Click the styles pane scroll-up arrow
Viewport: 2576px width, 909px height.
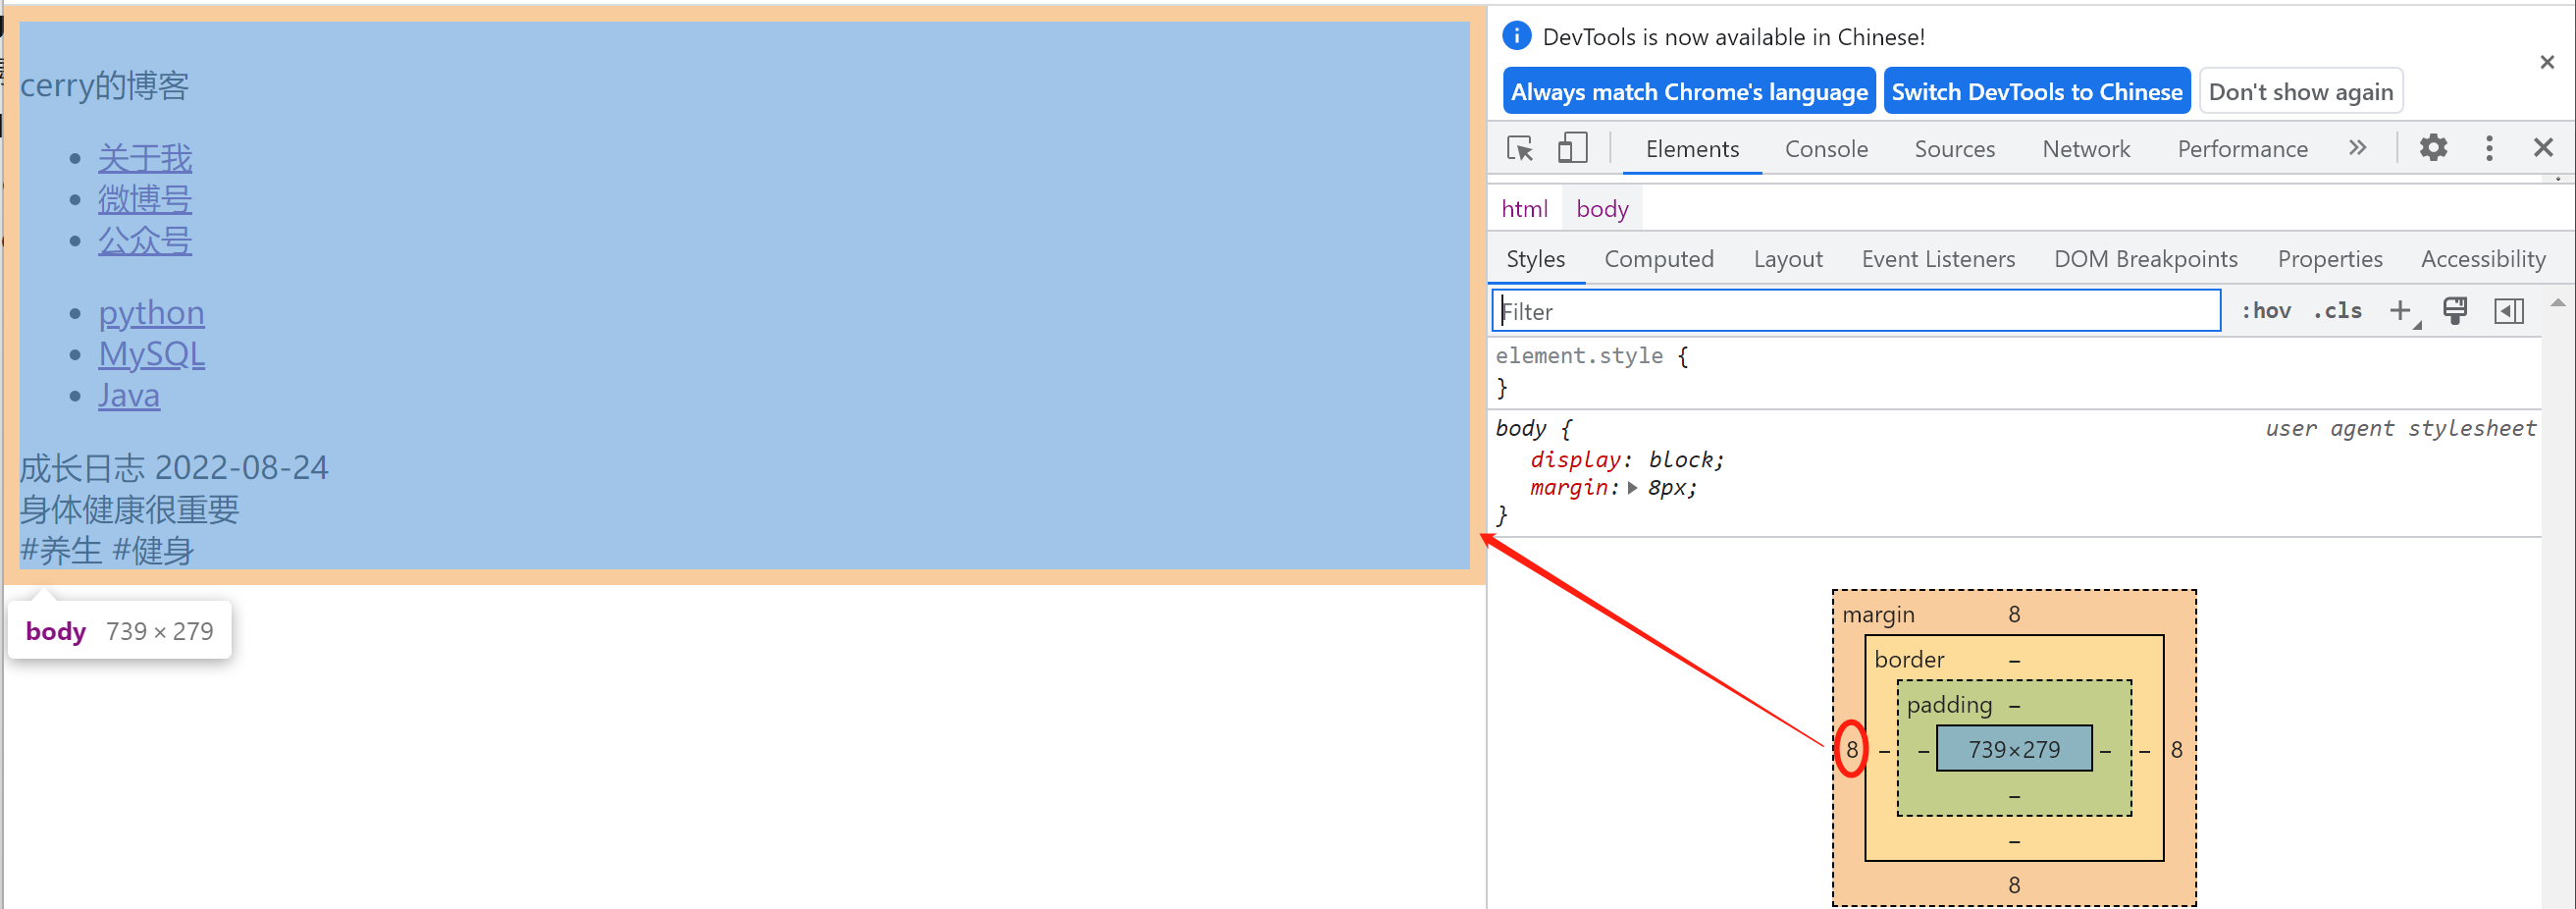pyautogui.click(x=2558, y=302)
